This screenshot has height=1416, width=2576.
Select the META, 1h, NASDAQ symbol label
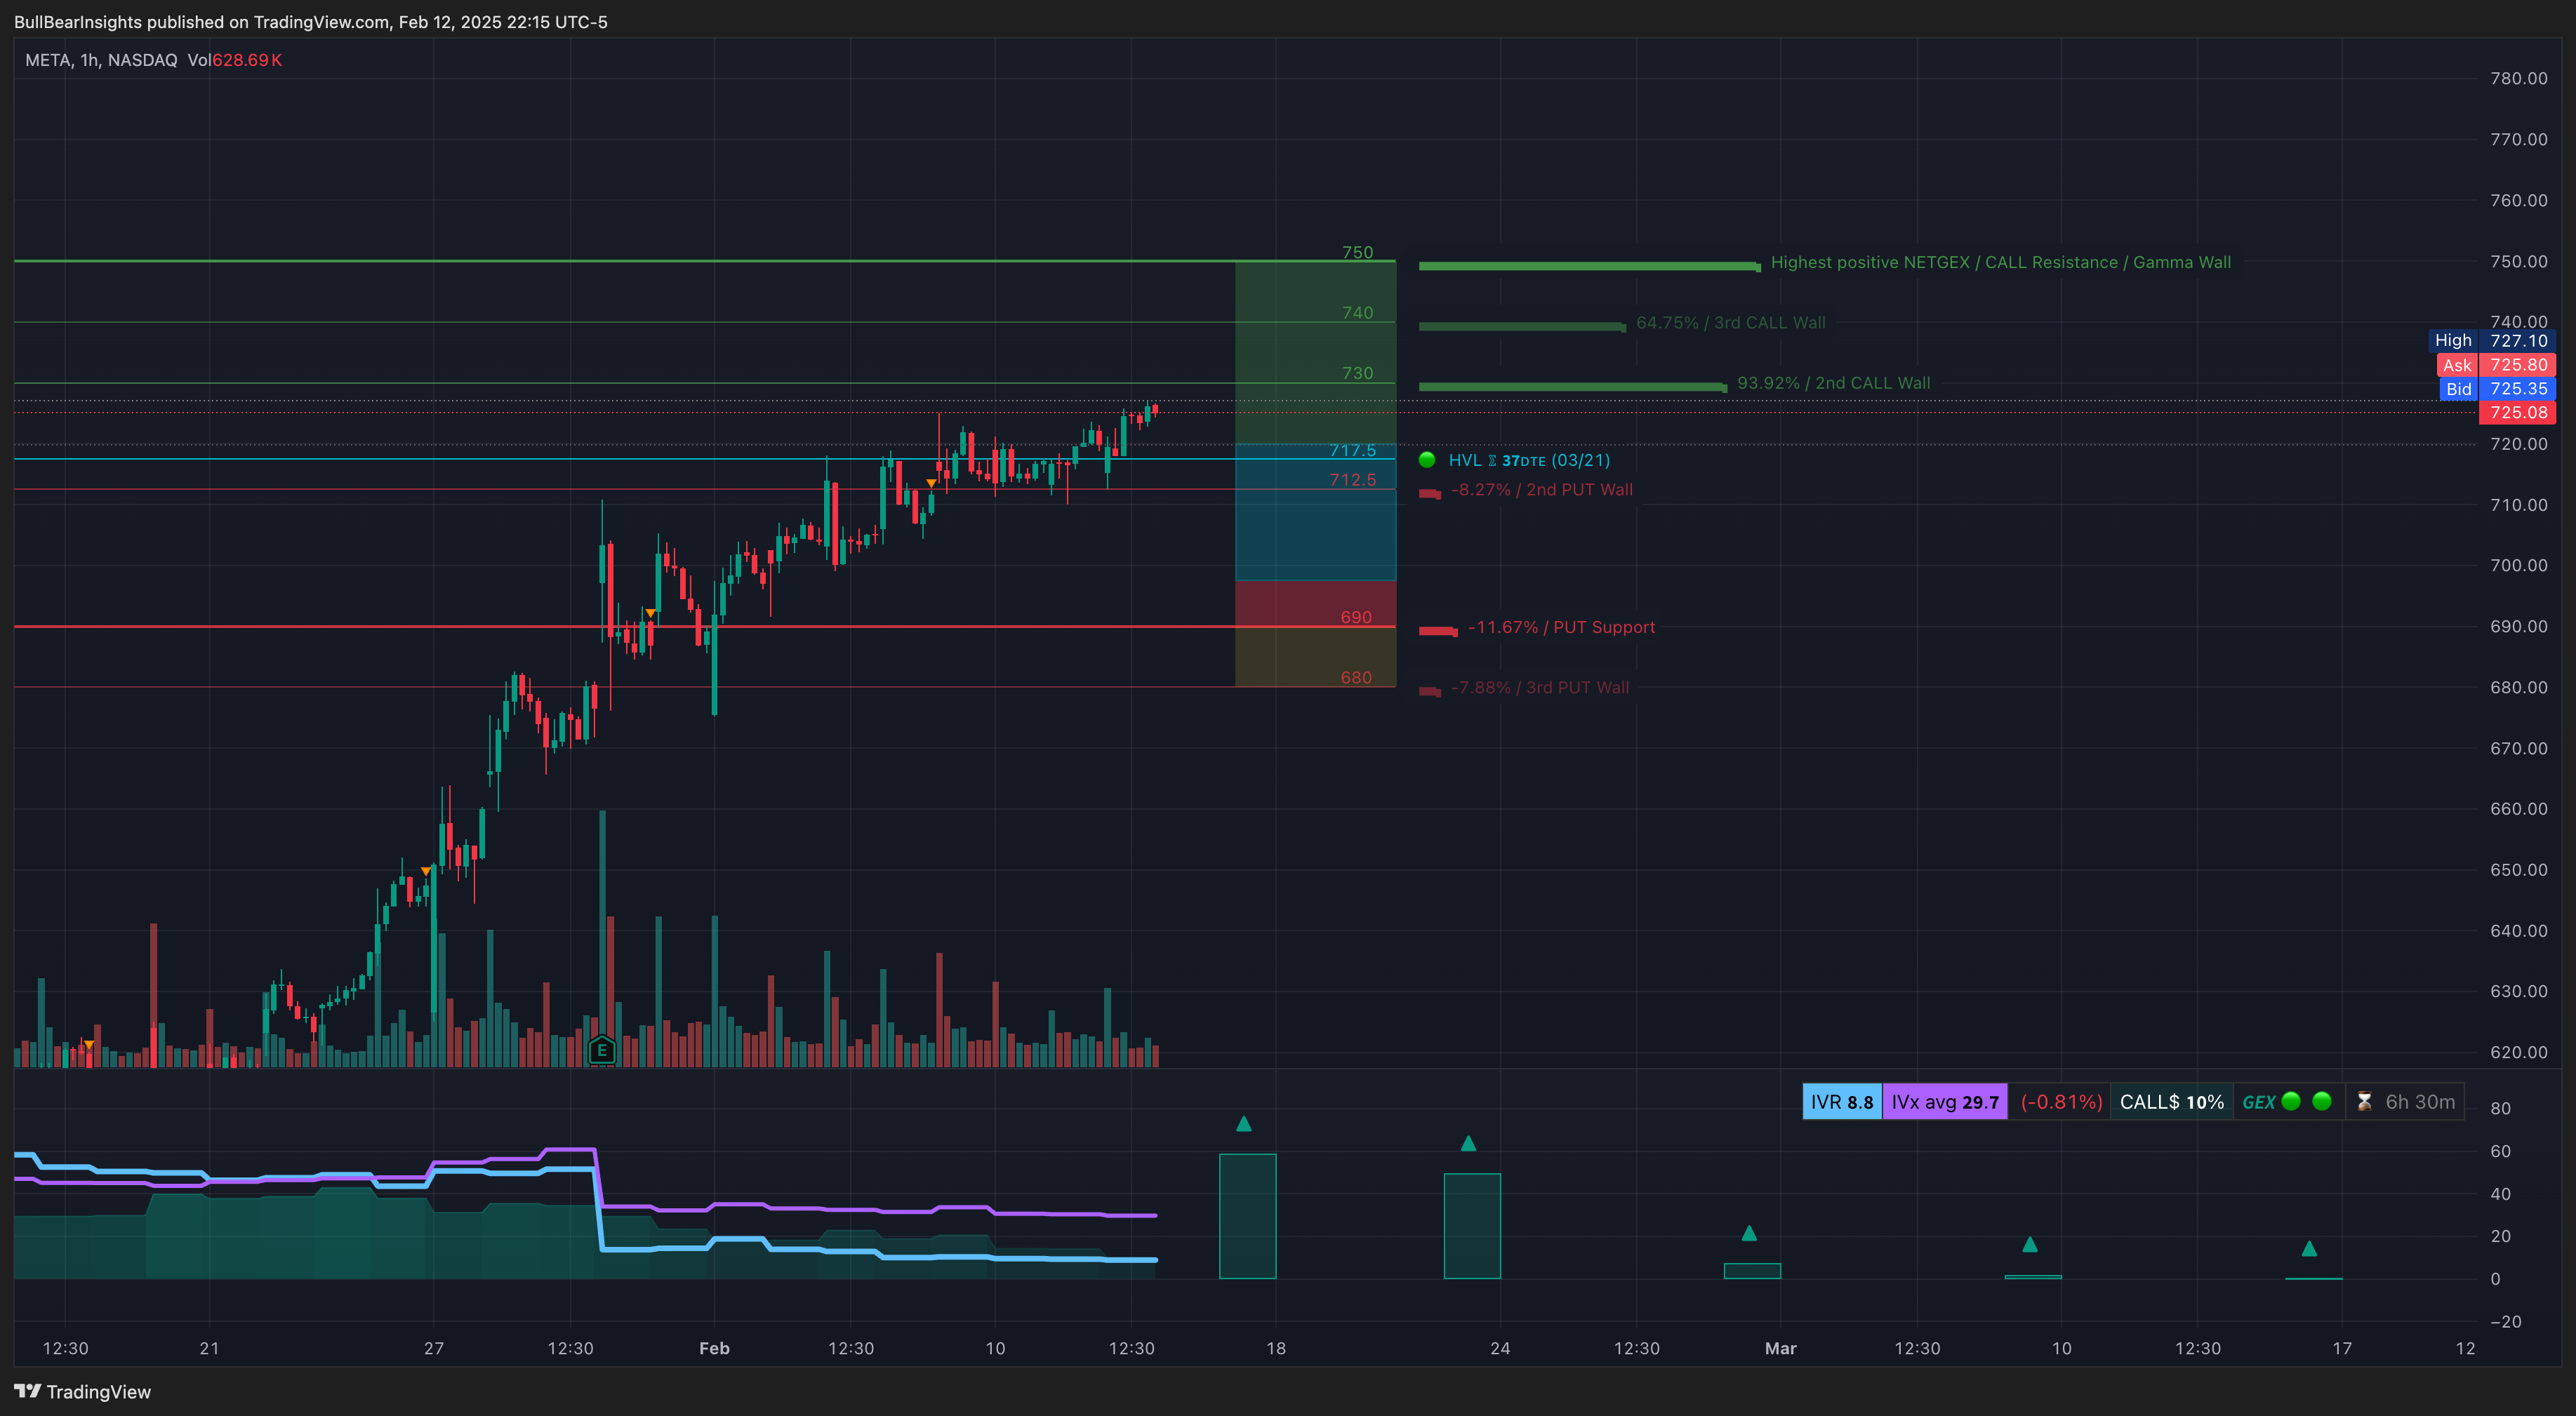101,60
